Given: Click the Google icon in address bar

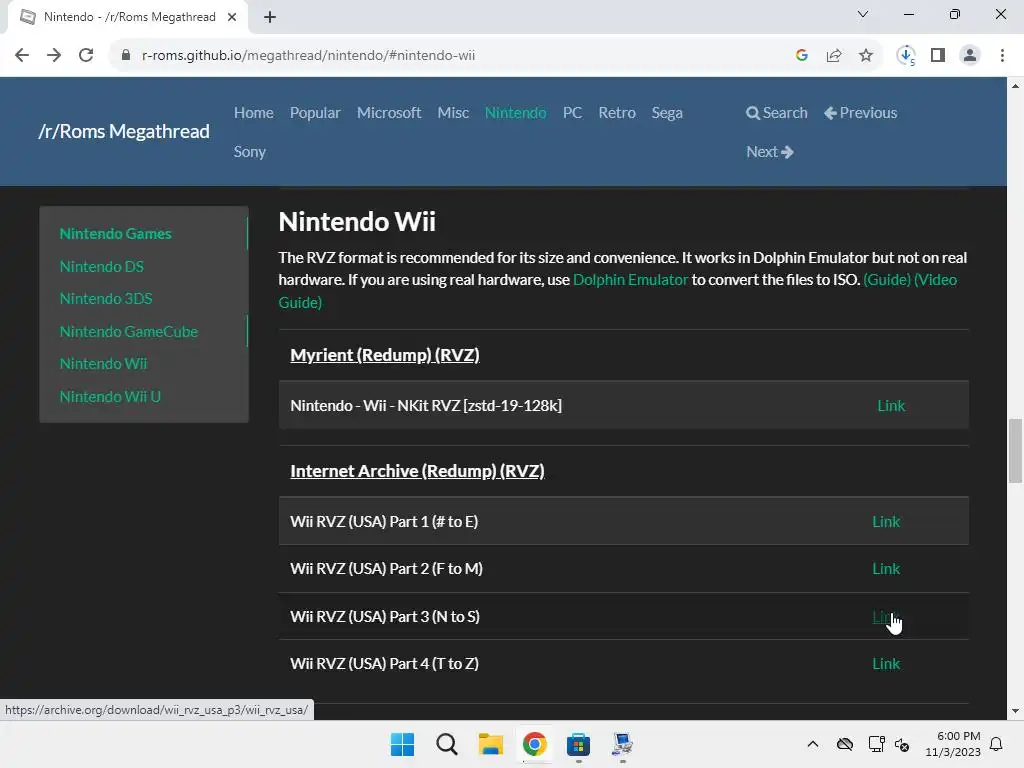Looking at the screenshot, I should coord(802,56).
